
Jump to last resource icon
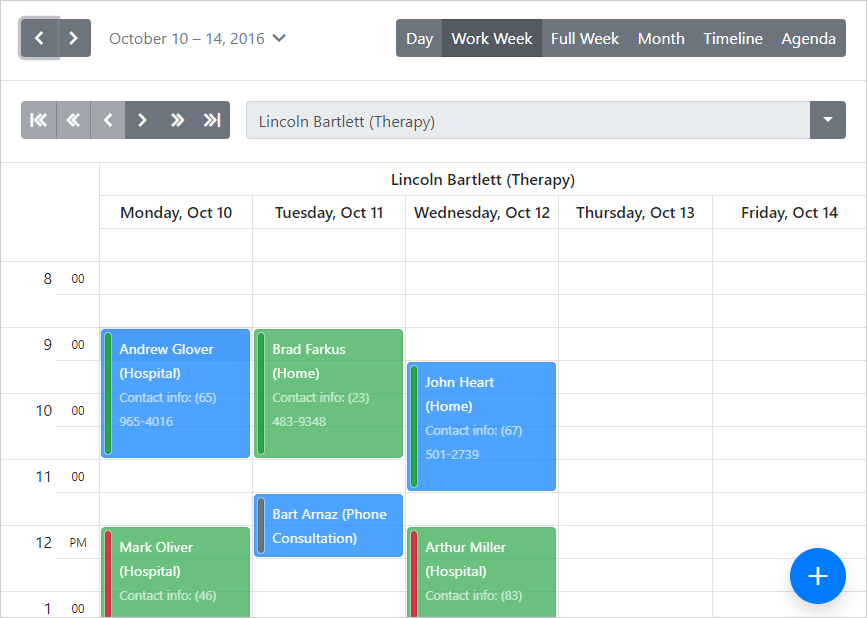212,120
